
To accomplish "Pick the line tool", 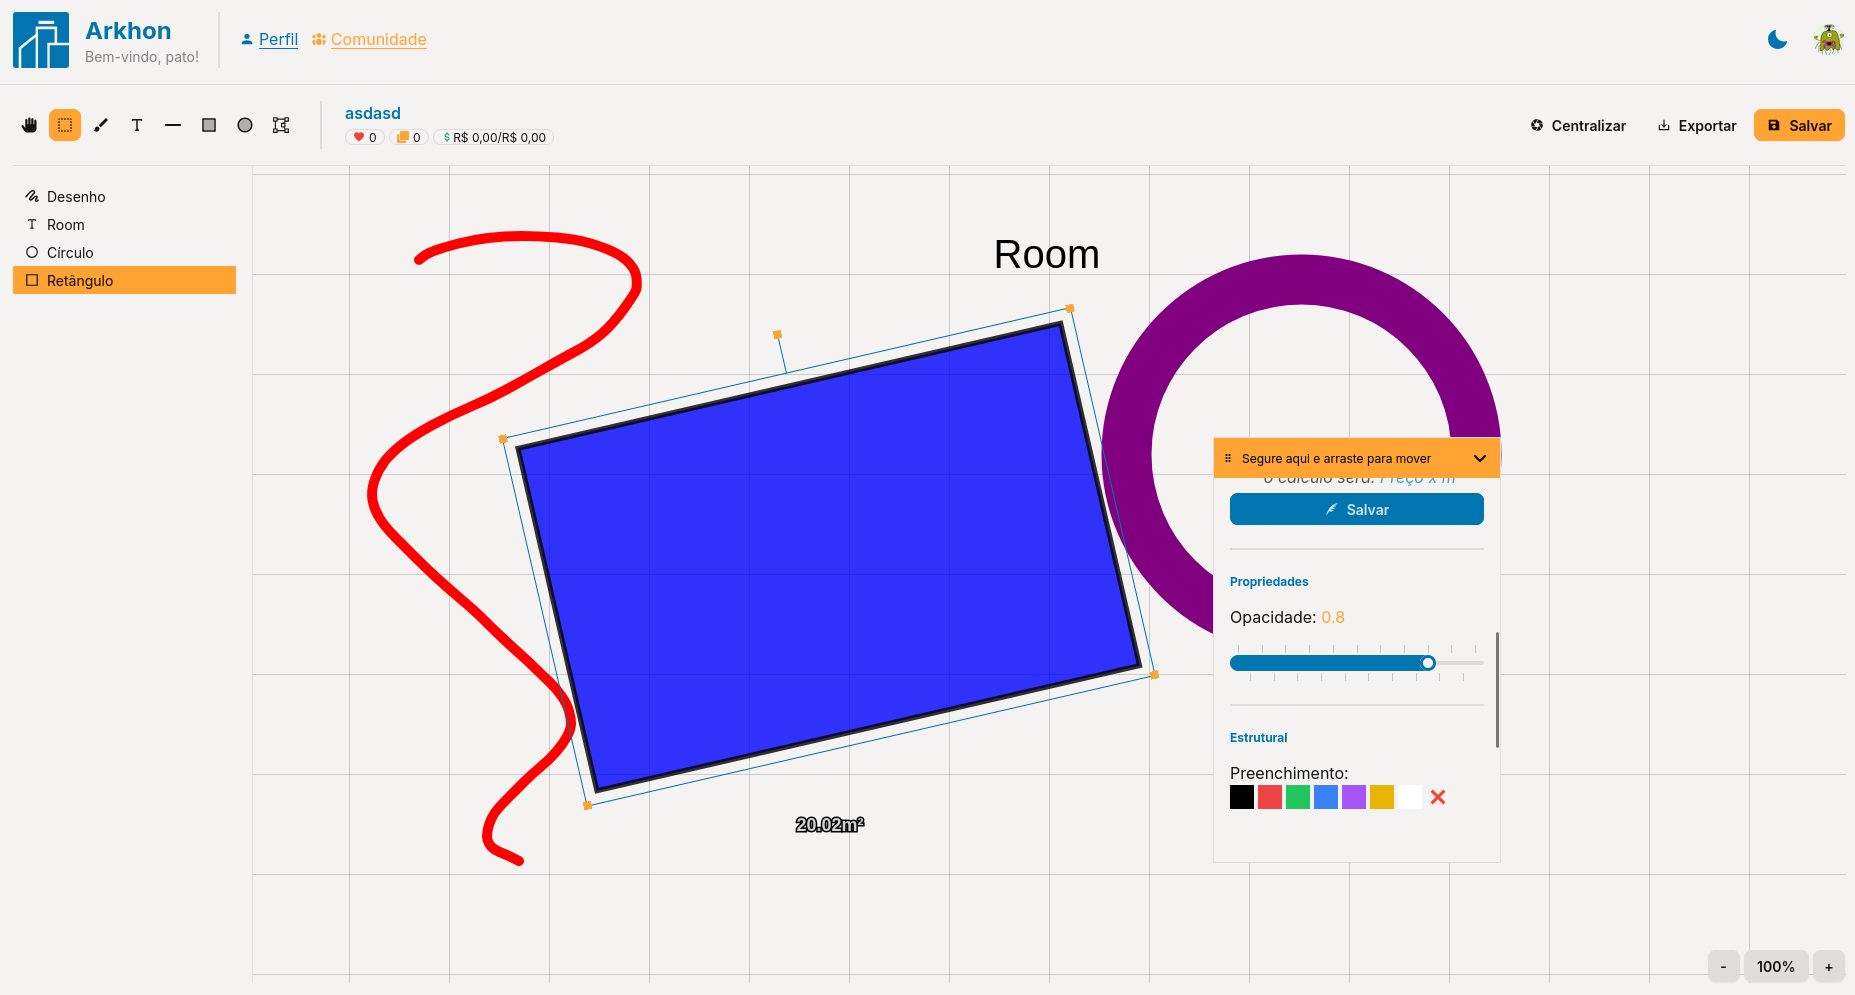I will tap(173, 125).
